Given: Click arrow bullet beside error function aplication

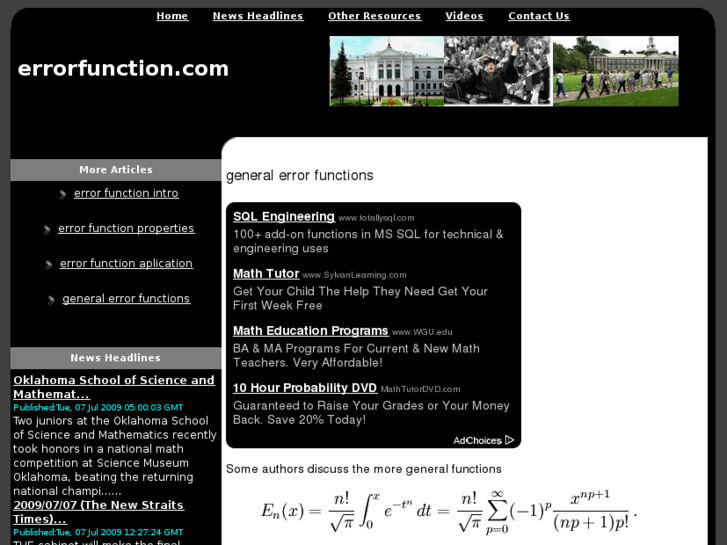Looking at the screenshot, I should 49,265.
